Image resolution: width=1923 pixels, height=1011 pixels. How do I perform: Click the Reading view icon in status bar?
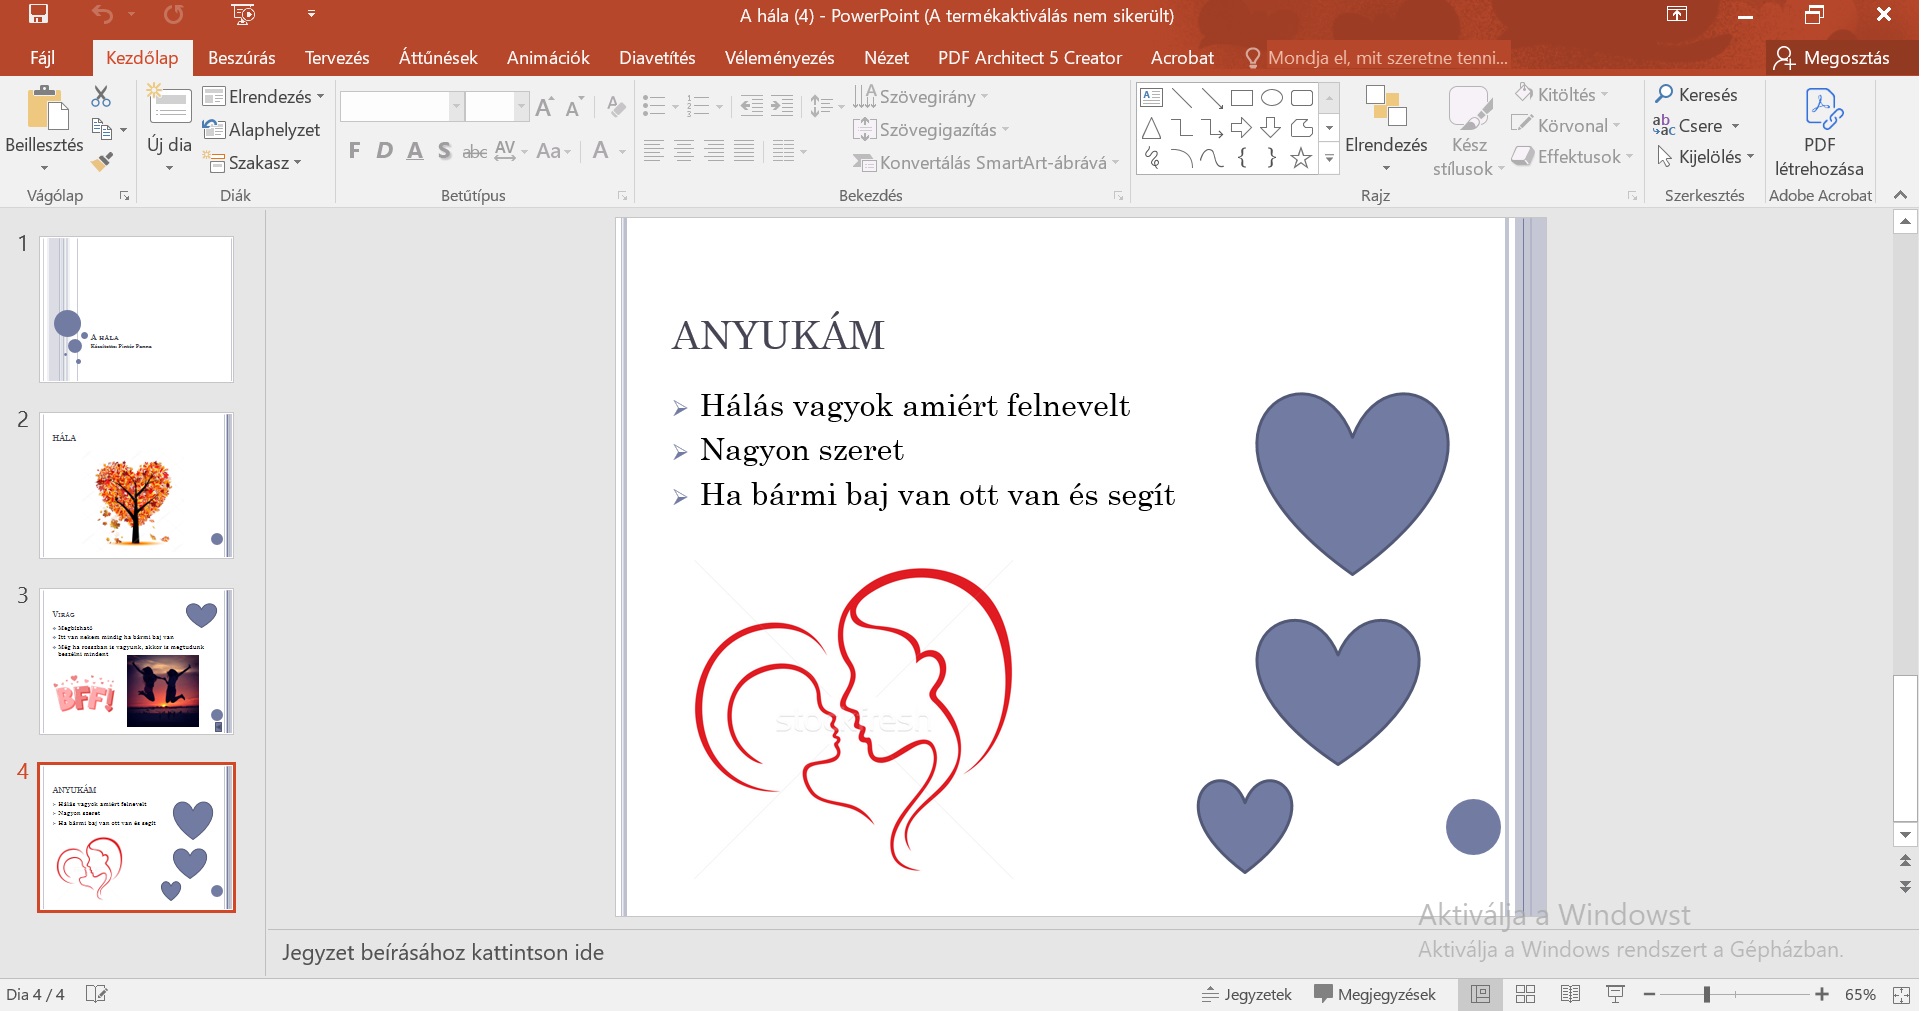1570,994
